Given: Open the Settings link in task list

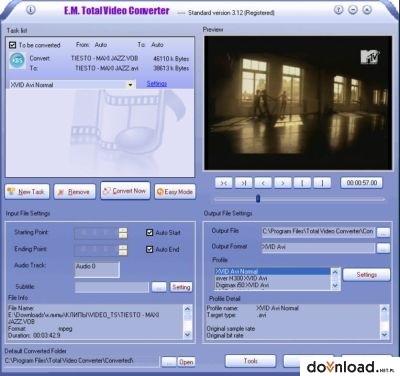Looking at the screenshot, I should coord(157,84).
